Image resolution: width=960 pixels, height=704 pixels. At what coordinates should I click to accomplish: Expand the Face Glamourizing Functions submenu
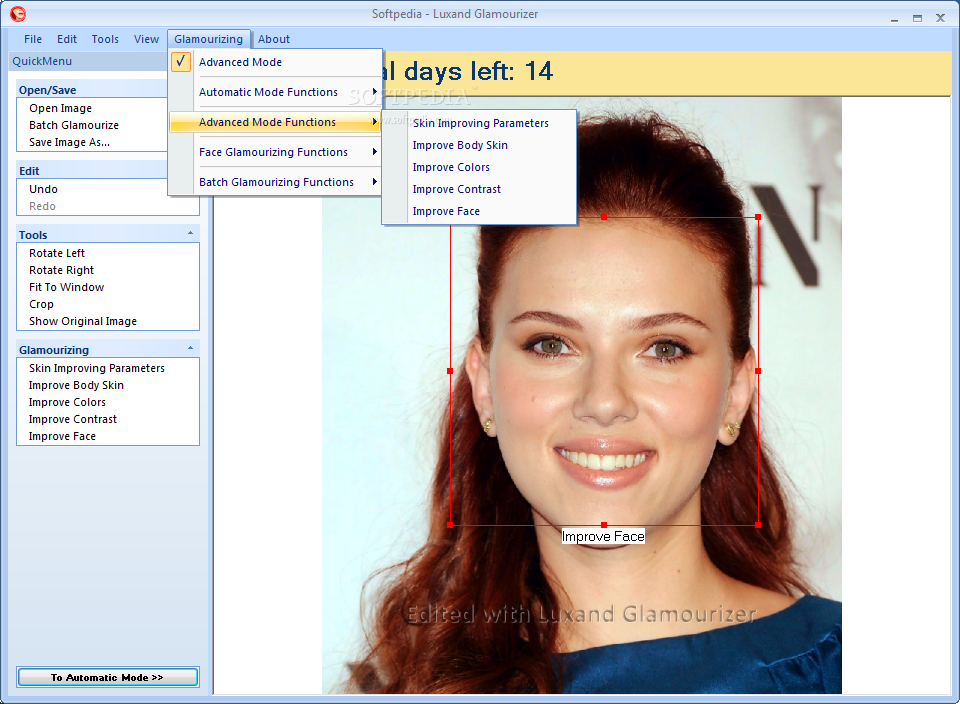[x=275, y=152]
